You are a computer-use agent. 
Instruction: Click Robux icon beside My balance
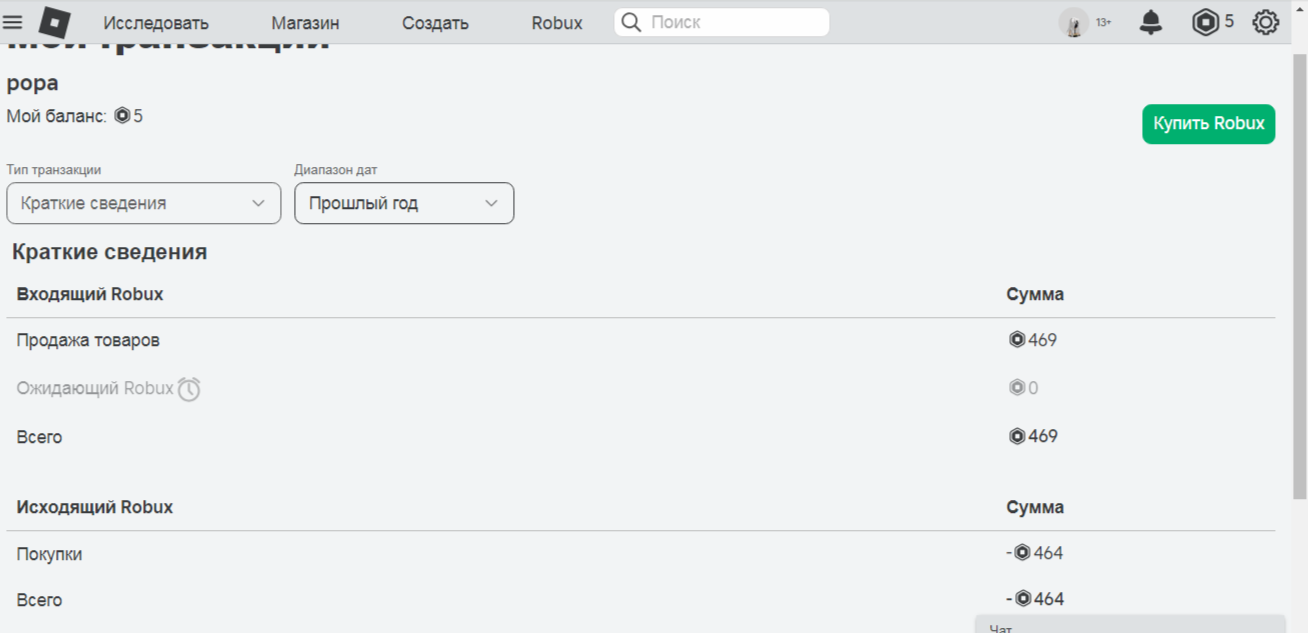[122, 116]
